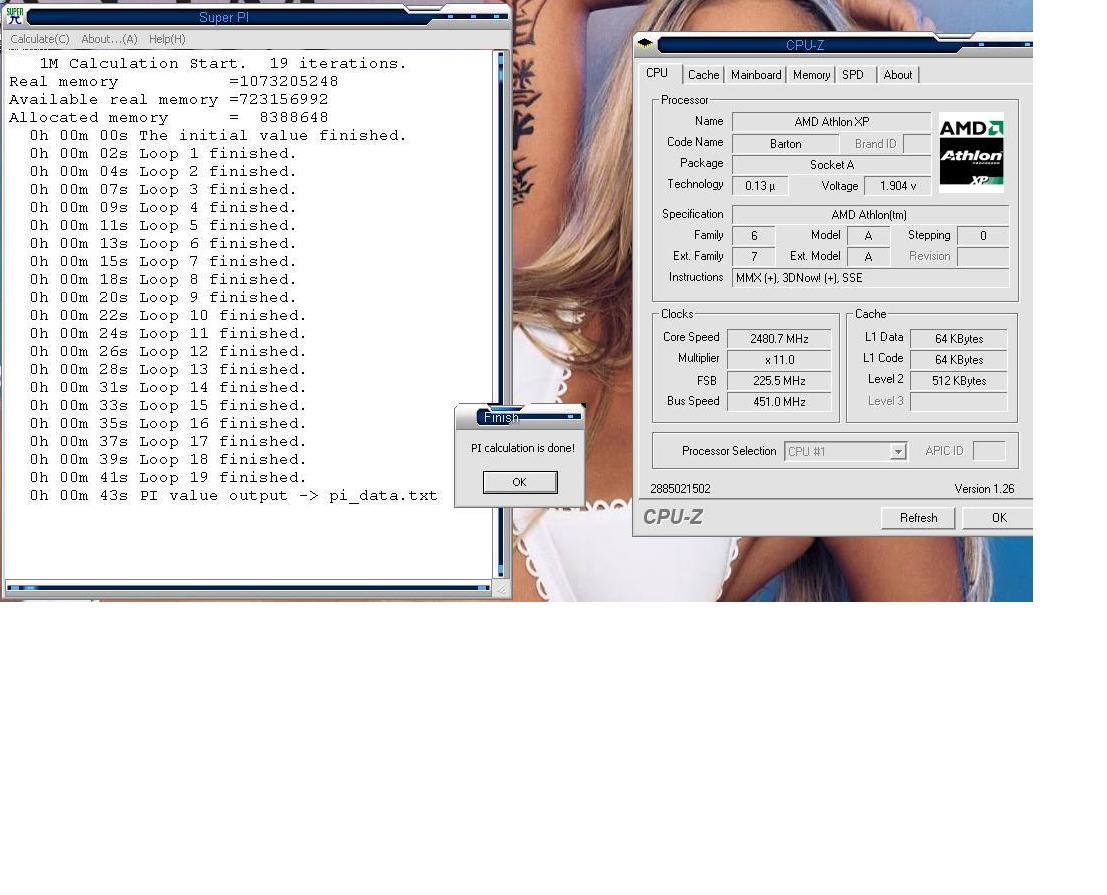This screenshot has height=895, width=1107.
Task: Click the Allocated memory line
Action: click(x=169, y=118)
